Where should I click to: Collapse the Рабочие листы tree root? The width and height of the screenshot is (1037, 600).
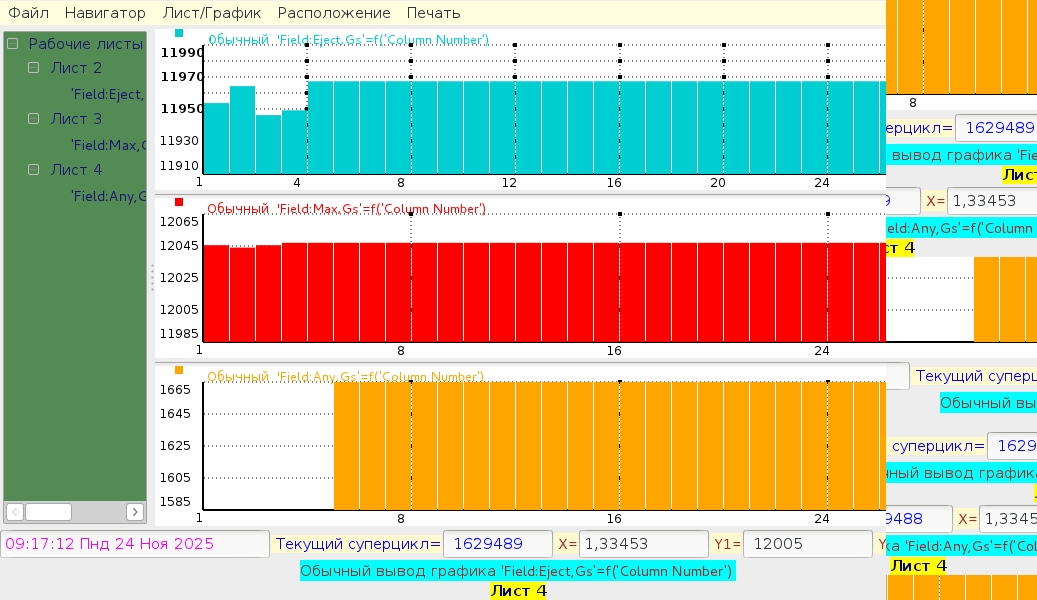13,44
